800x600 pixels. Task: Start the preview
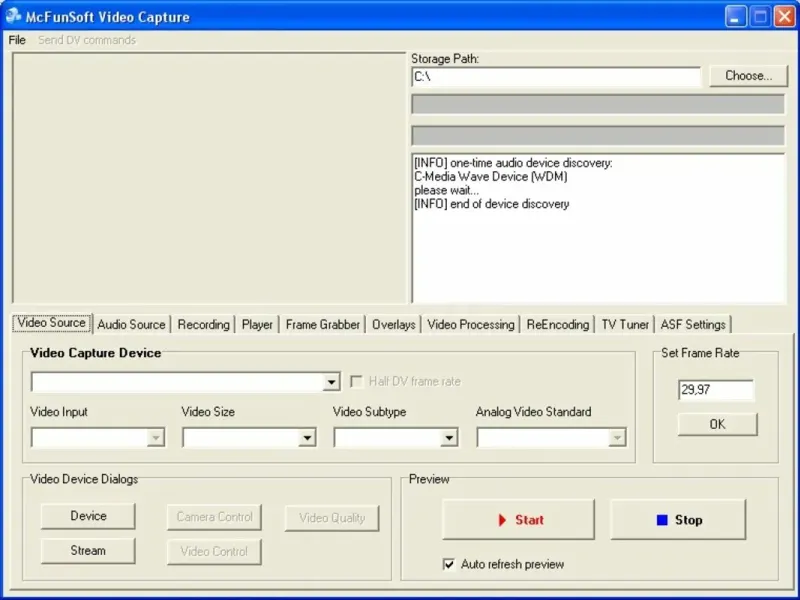(518, 519)
